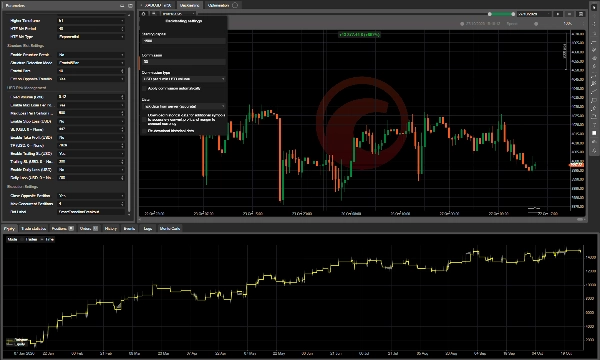The height and width of the screenshot is (360, 600).
Task: Open the Trade statistics tab
Action: click(x=33, y=228)
